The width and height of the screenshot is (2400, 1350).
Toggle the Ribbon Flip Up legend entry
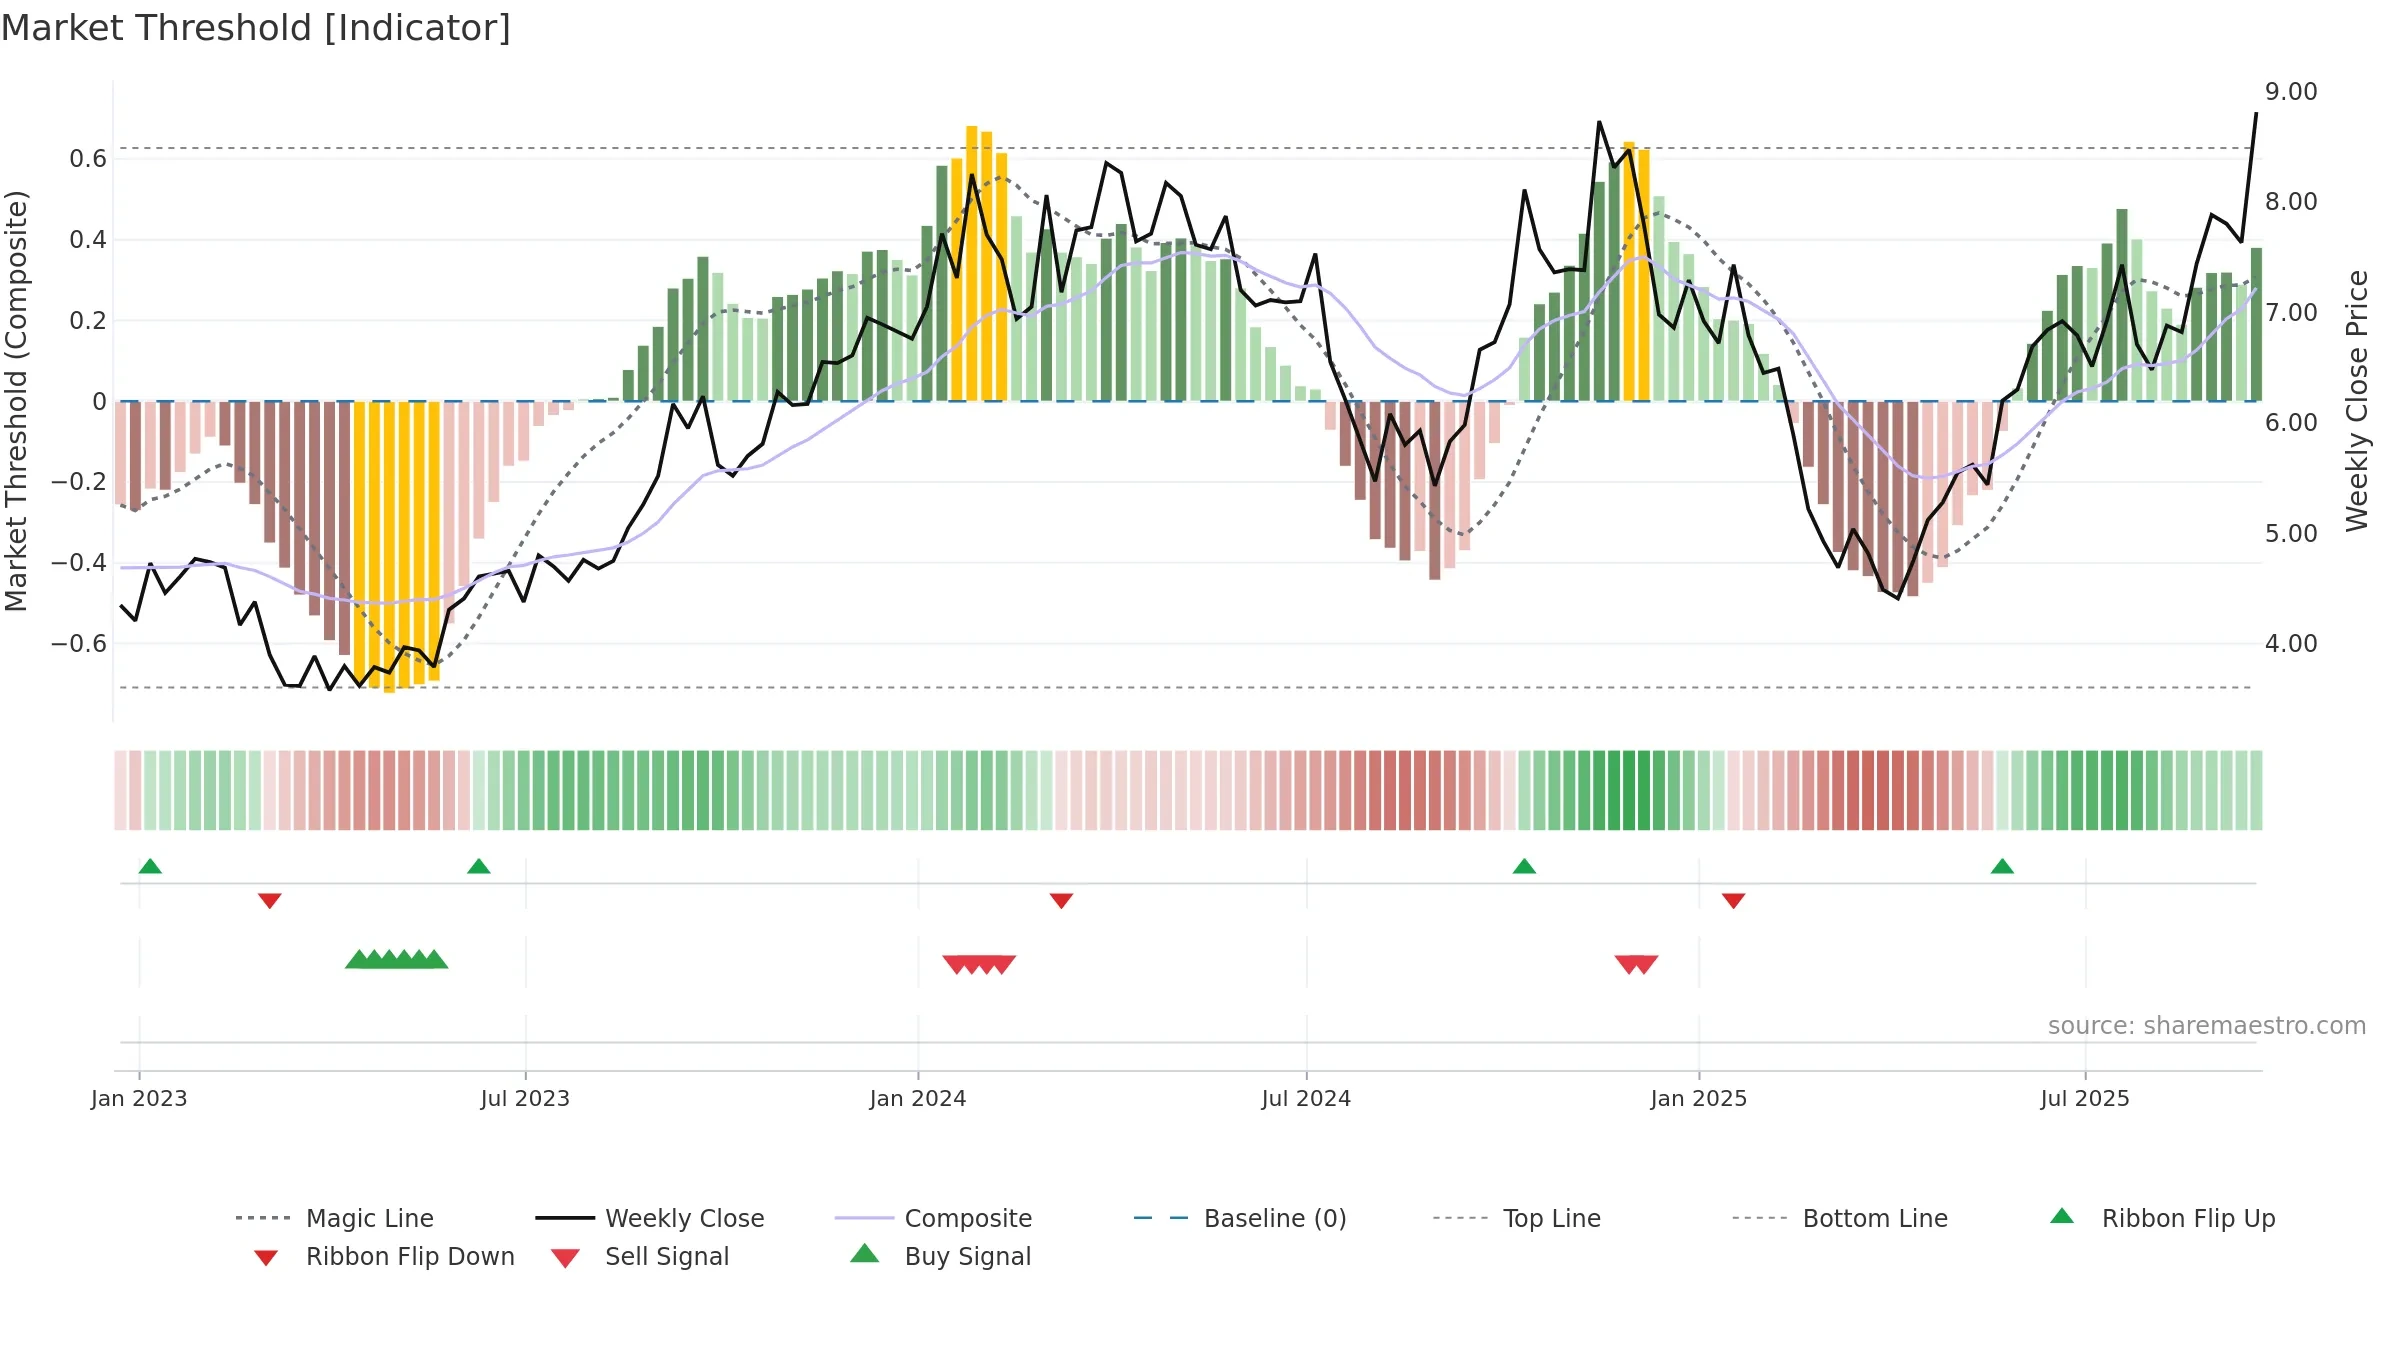point(2162,1218)
